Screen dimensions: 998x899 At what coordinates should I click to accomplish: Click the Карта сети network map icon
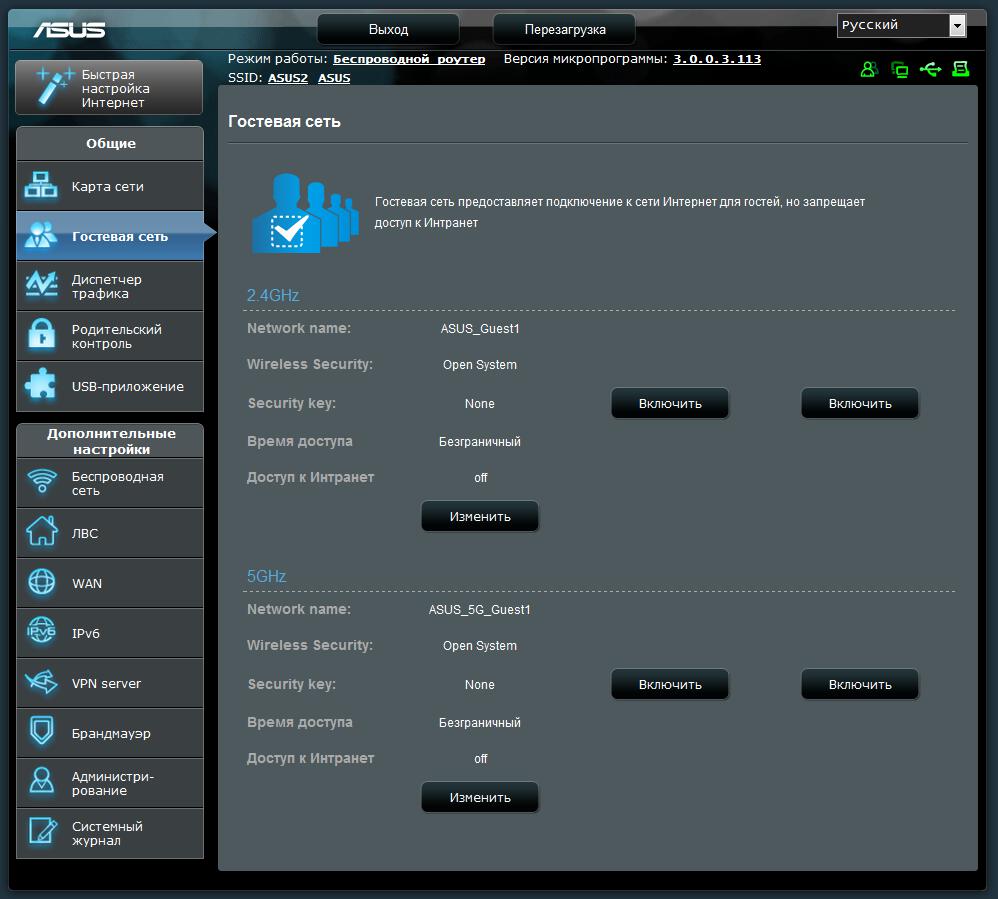pyautogui.click(x=41, y=185)
